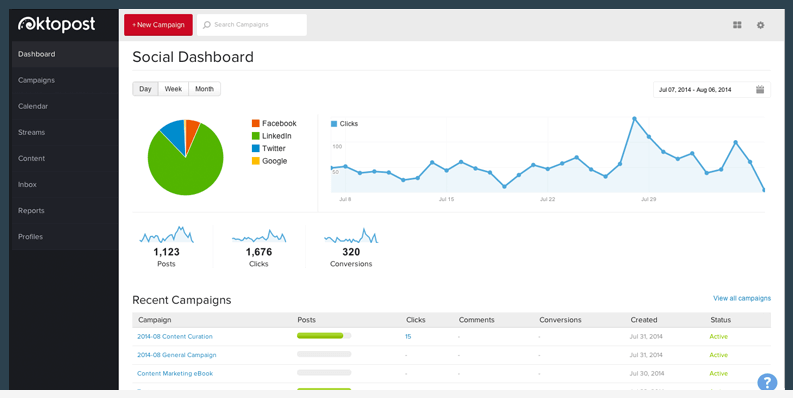Screen dimensions: 793x398
Task: Click the Twitter blue legend swatch
Action: coord(255,149)
